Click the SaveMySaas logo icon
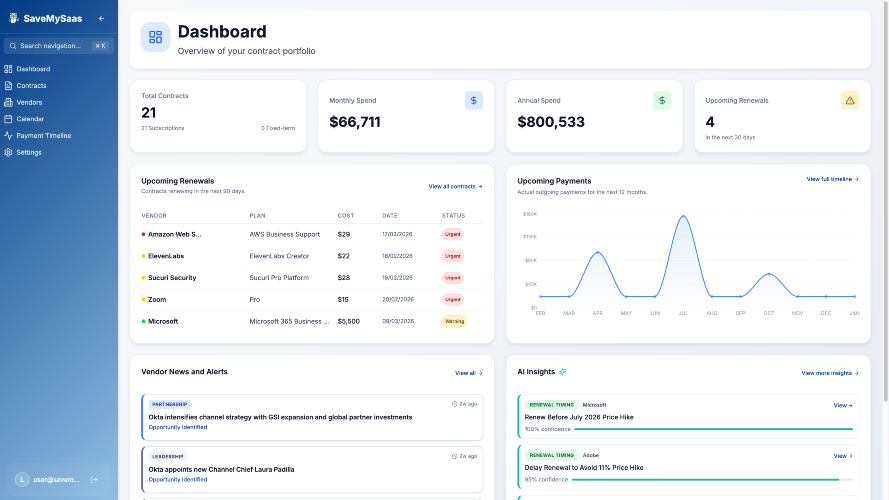This screenshot has width=889, height=500. point(13,18)
